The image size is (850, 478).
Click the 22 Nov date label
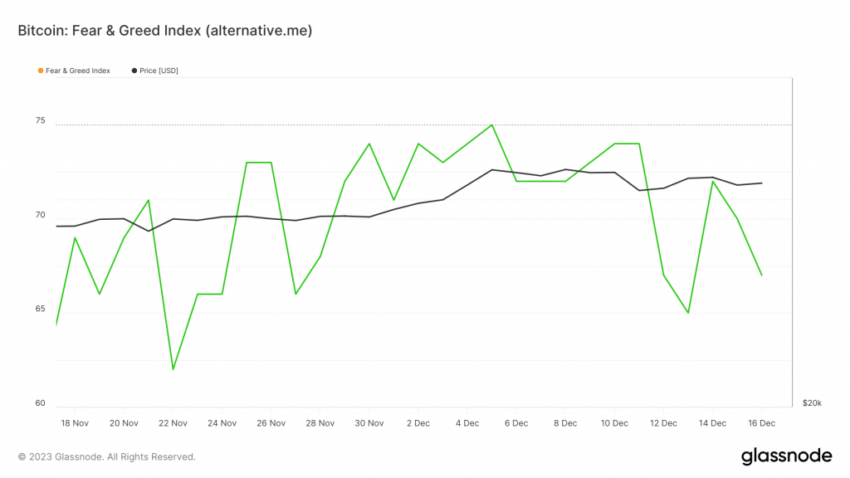click(173, 423)
